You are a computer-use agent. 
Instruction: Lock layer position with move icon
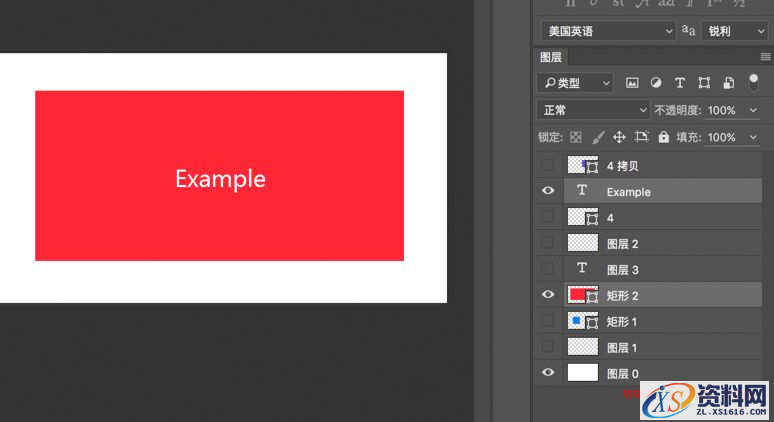tap(619, 137)
